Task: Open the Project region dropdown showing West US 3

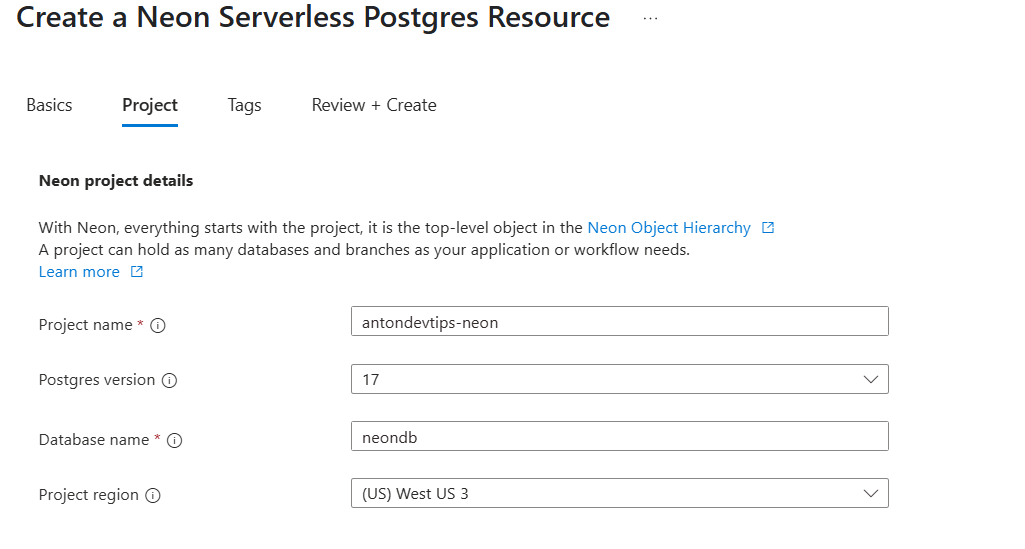Action: [x=620, y=493]
